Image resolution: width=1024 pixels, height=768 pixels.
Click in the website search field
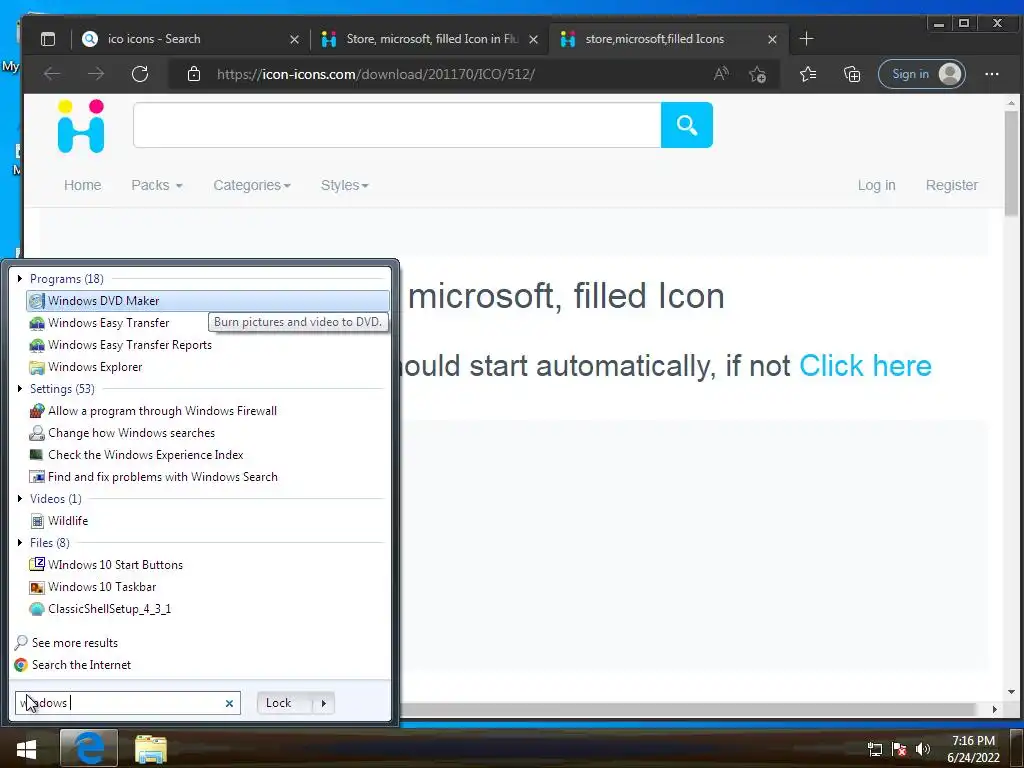tap(397, 125)
